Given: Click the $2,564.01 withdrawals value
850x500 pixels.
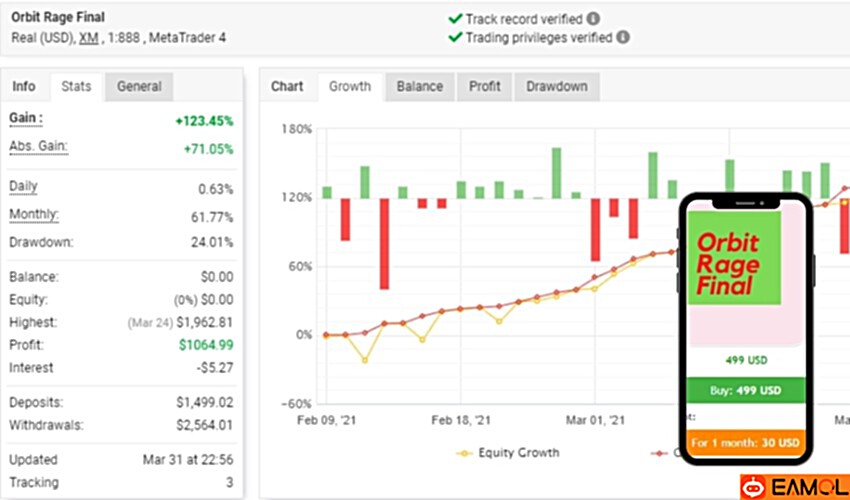Looking at the screenshot, I should pos(205,425).
